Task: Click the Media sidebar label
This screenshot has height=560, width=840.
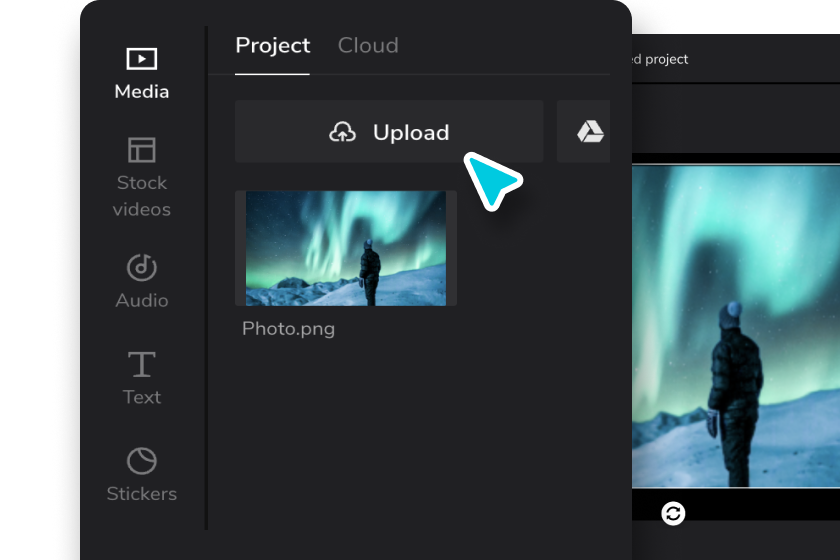Action: (141, 92)
